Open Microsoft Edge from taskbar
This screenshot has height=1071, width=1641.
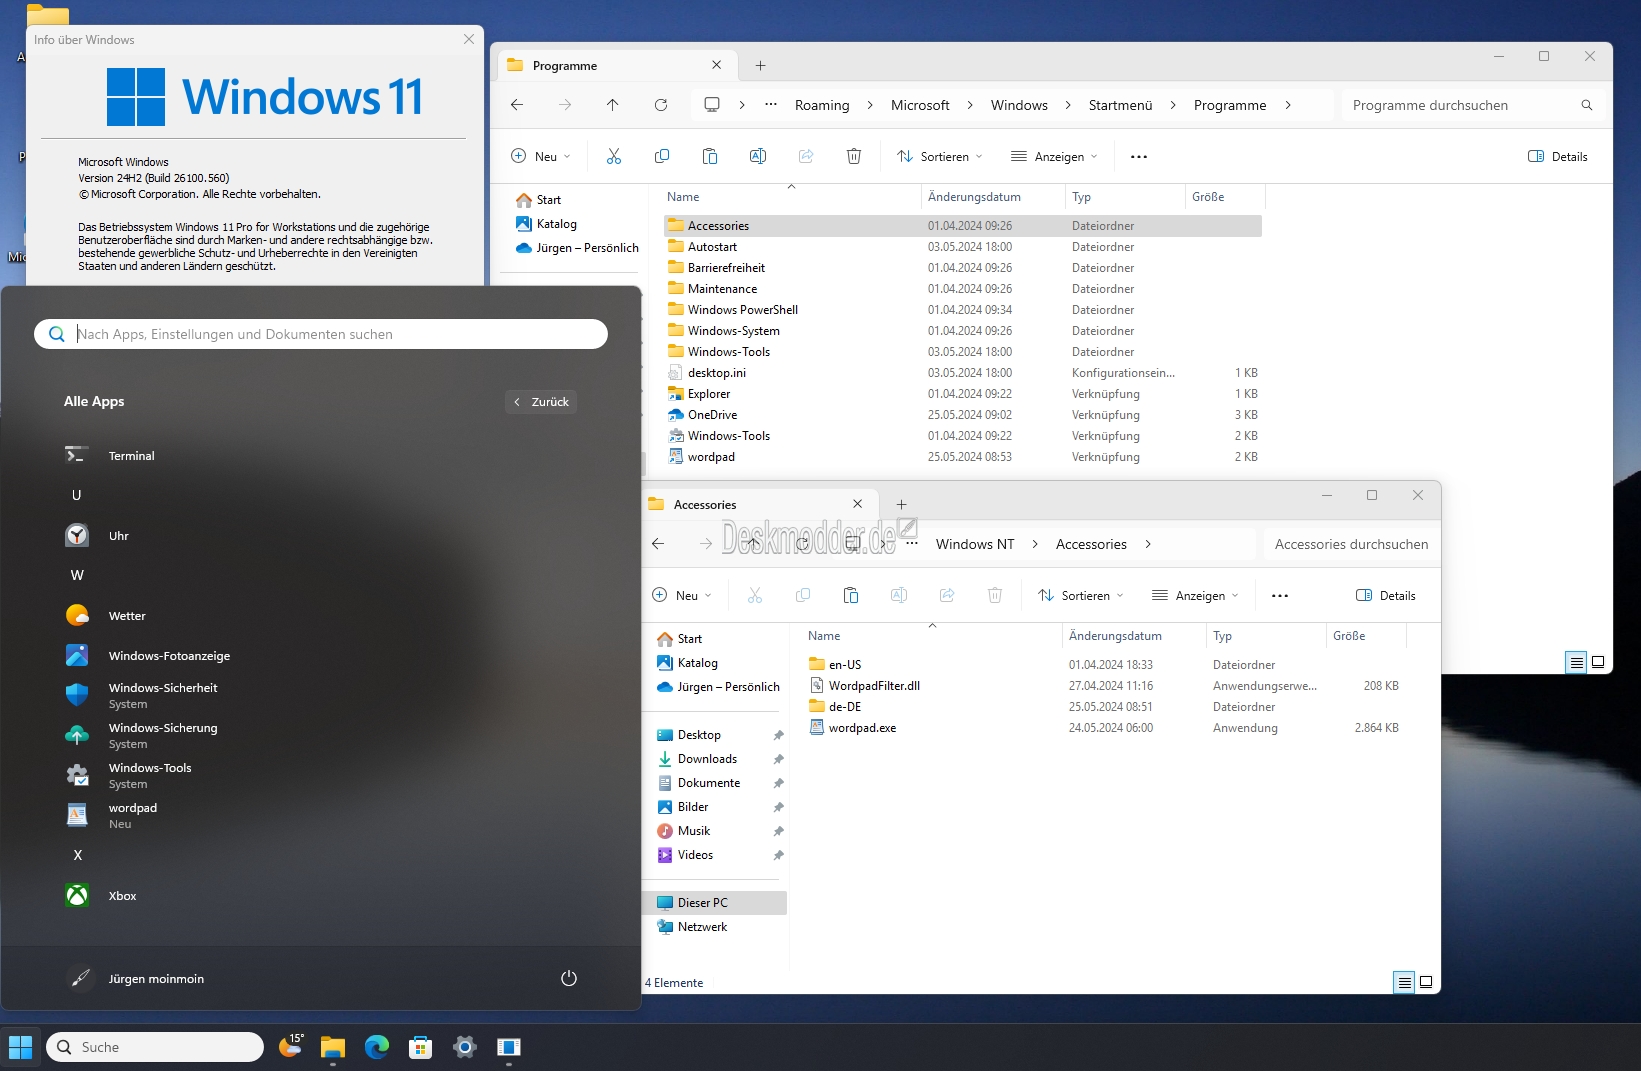(x=377, y=1047)
